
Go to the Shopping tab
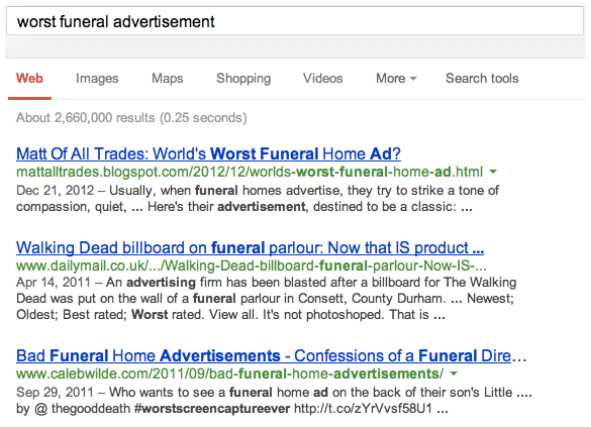coord(243,78)
